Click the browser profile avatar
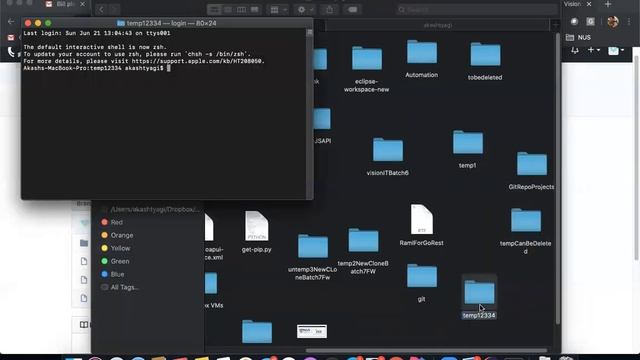 613,22
